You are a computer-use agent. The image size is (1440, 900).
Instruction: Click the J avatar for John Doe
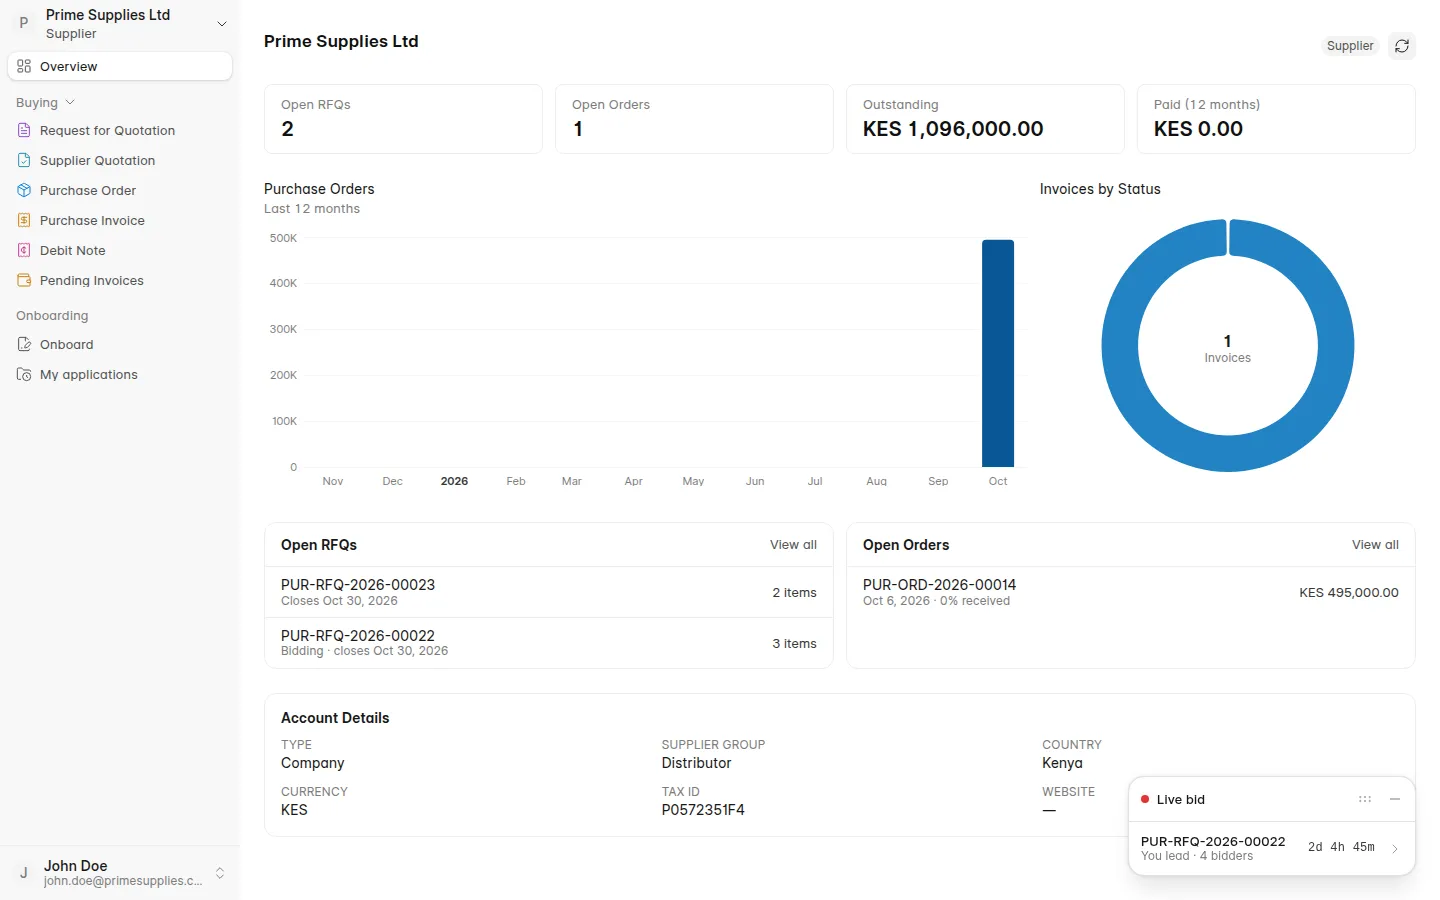coord(24,873)
